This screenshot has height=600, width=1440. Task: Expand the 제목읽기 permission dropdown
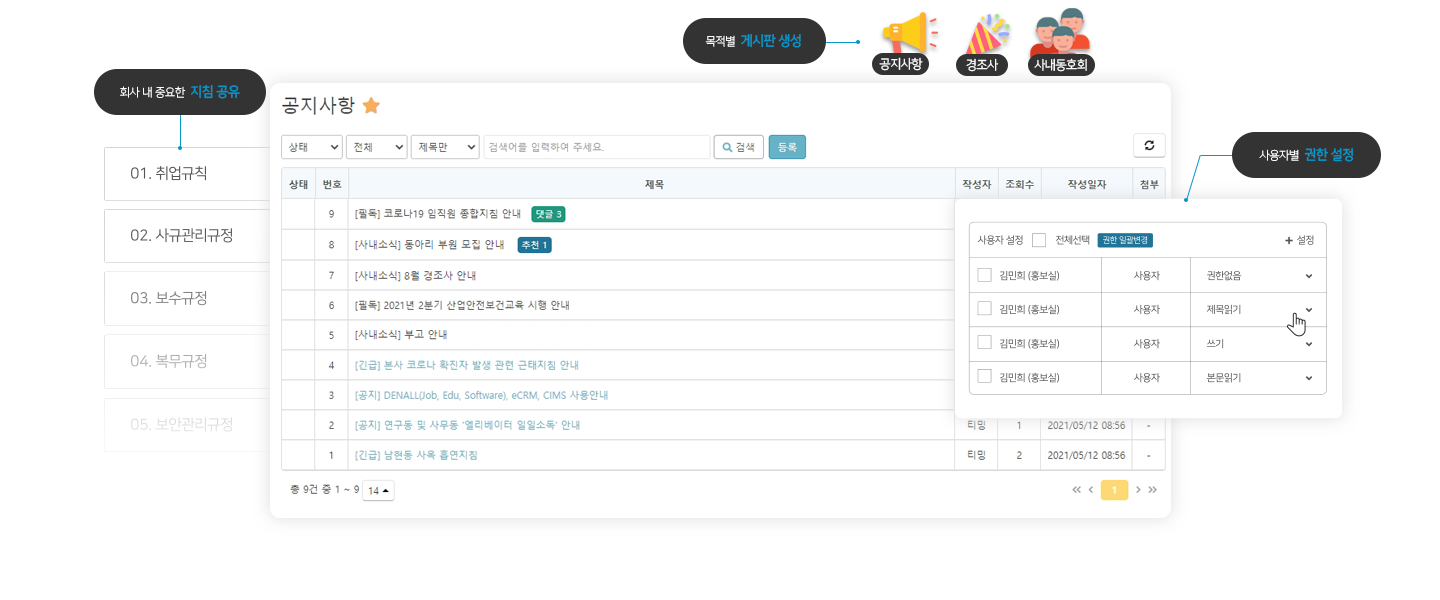pos(1308,309)
